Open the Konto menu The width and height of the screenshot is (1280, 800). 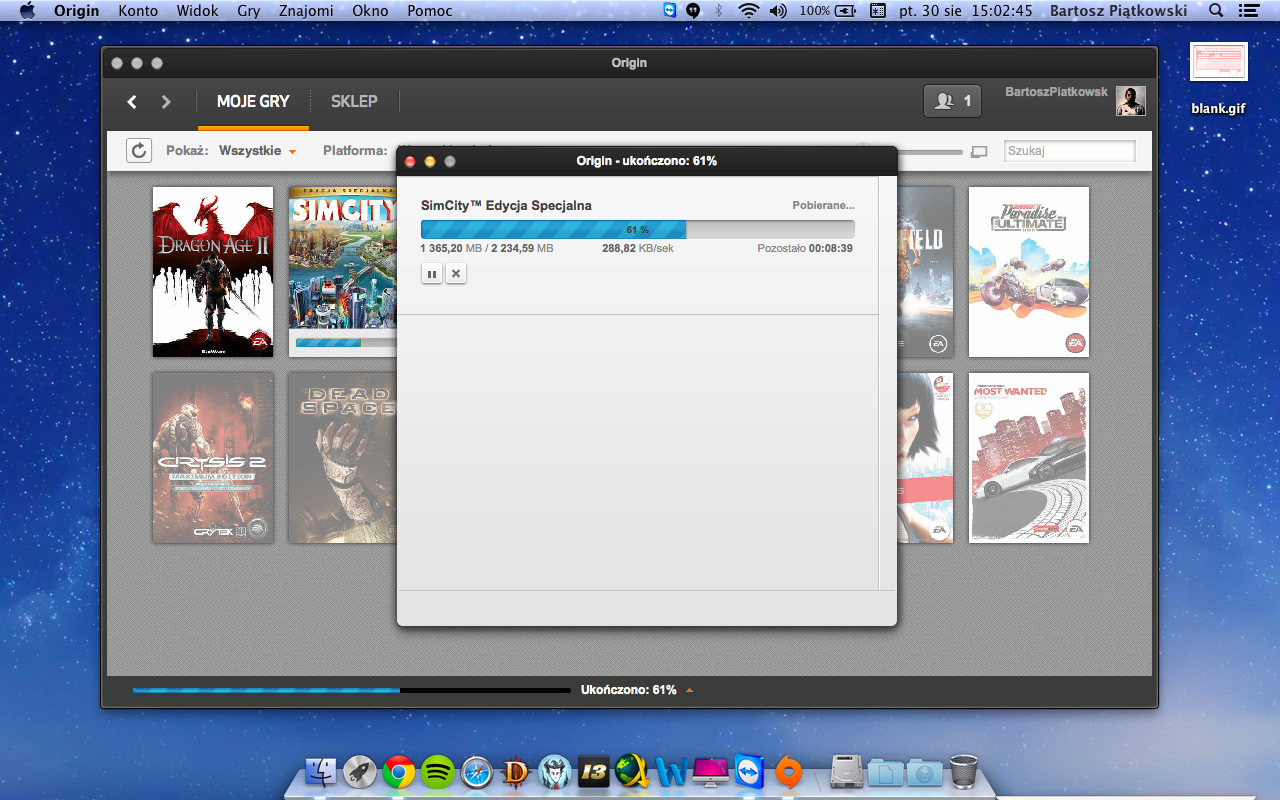tap(139, 11)
